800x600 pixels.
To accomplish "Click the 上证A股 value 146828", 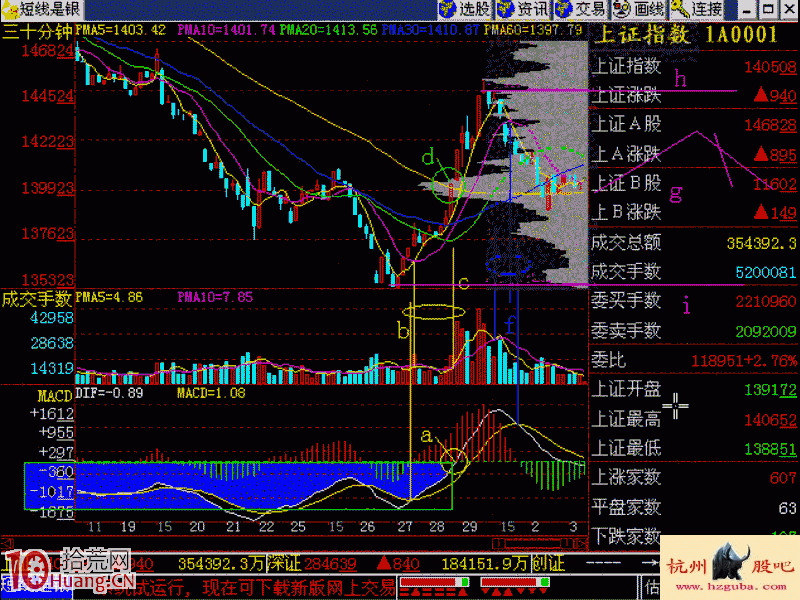I will (770, 125).
